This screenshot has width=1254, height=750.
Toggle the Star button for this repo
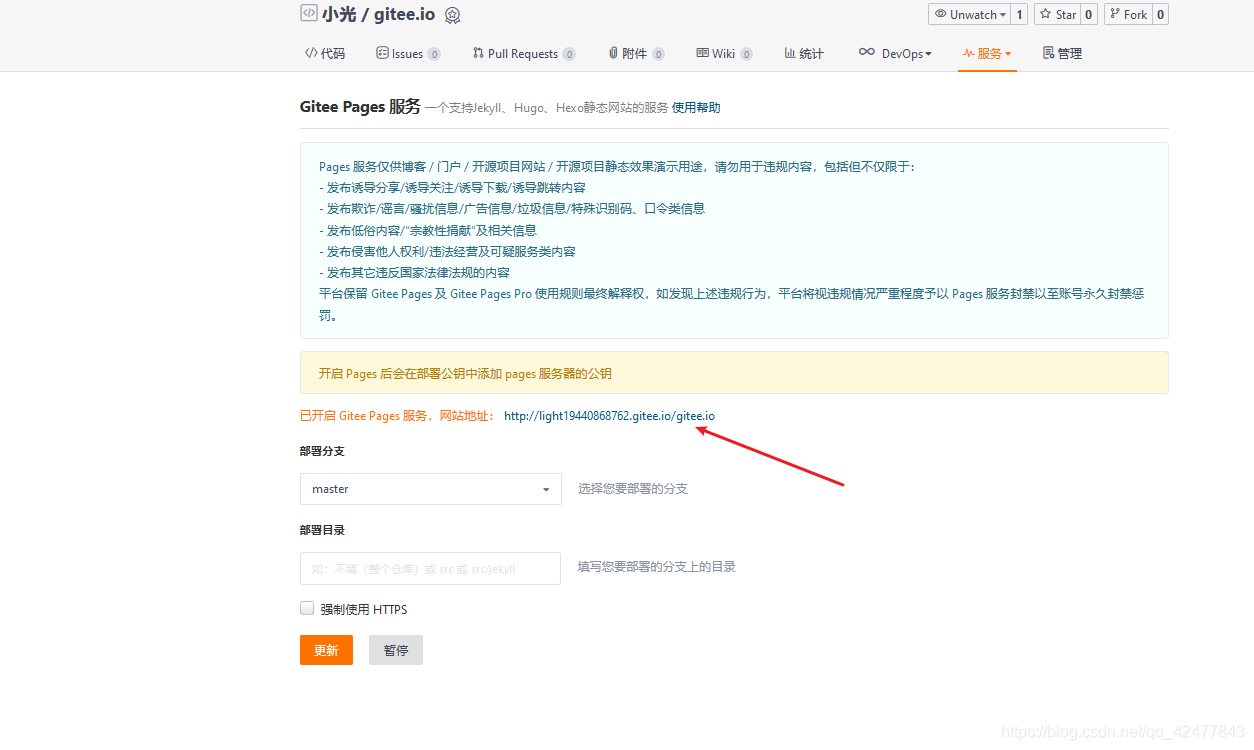(1057, 14)
